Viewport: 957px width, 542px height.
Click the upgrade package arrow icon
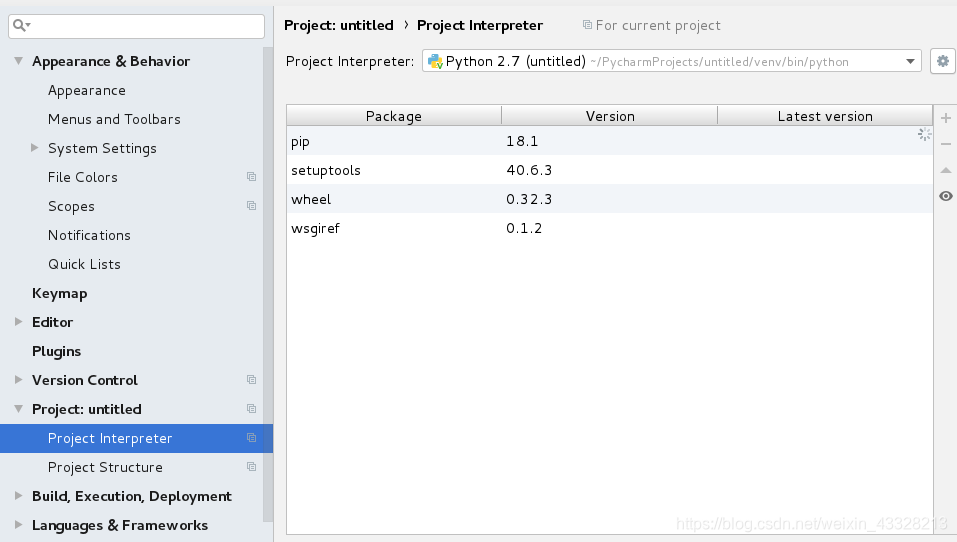[945, 170]
